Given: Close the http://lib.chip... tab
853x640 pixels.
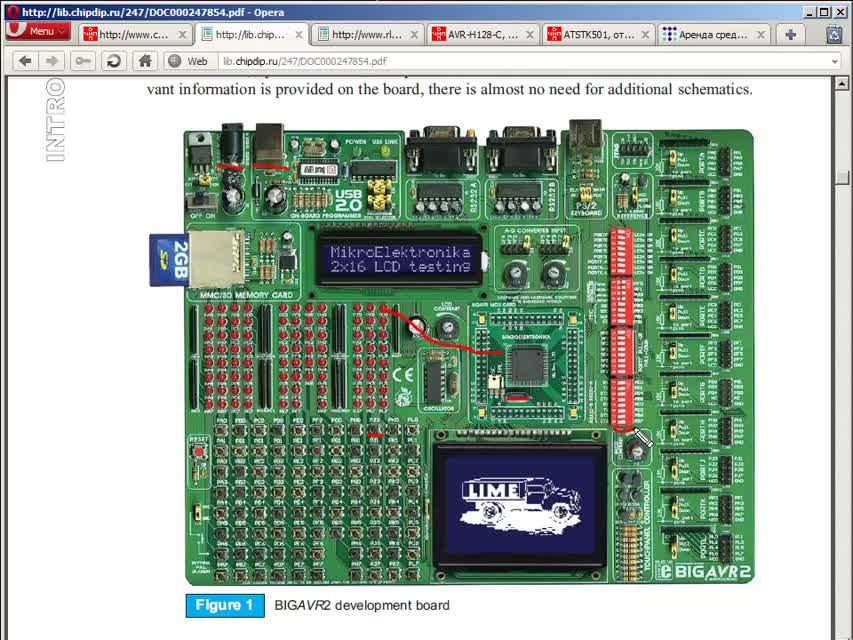Looking at the screenshot, I should coord(299,34).
